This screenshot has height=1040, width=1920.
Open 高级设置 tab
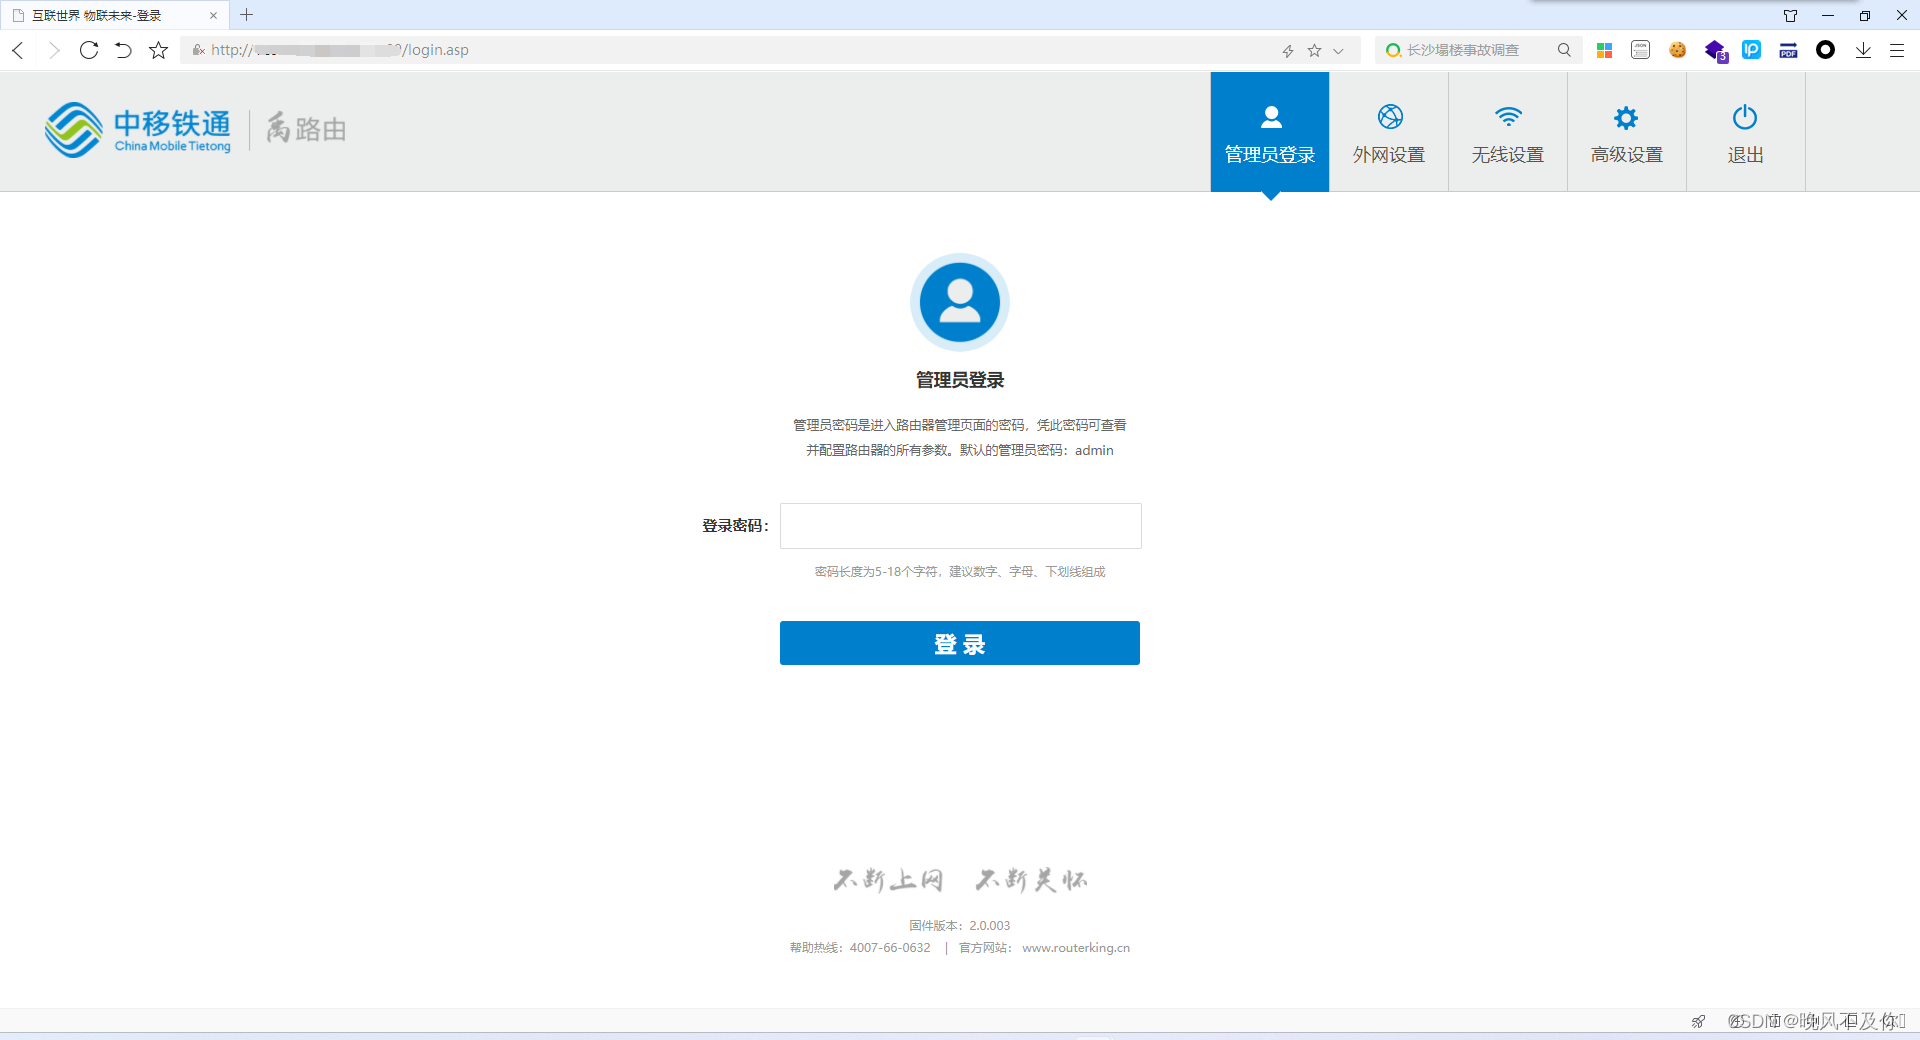pyautogui.click(x=1627, y=132)
